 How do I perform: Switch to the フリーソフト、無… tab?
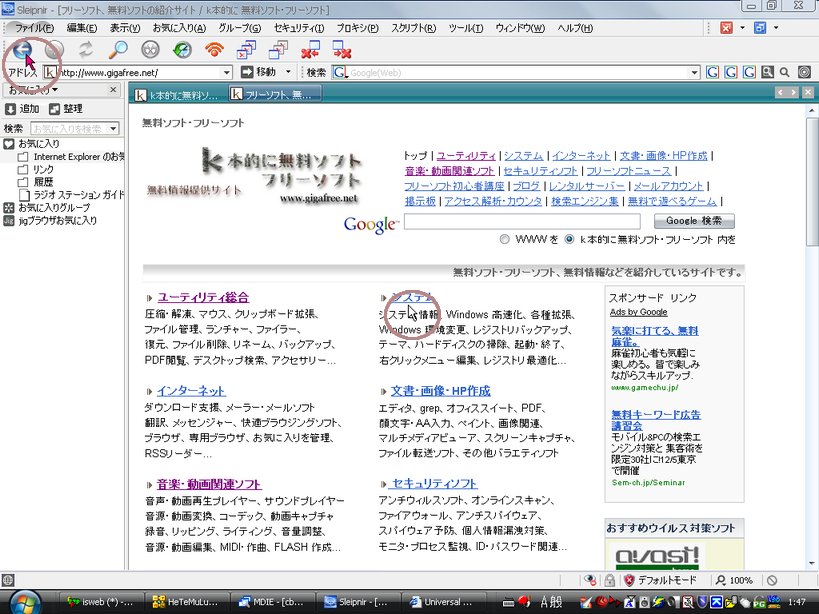tap(274, 94)
